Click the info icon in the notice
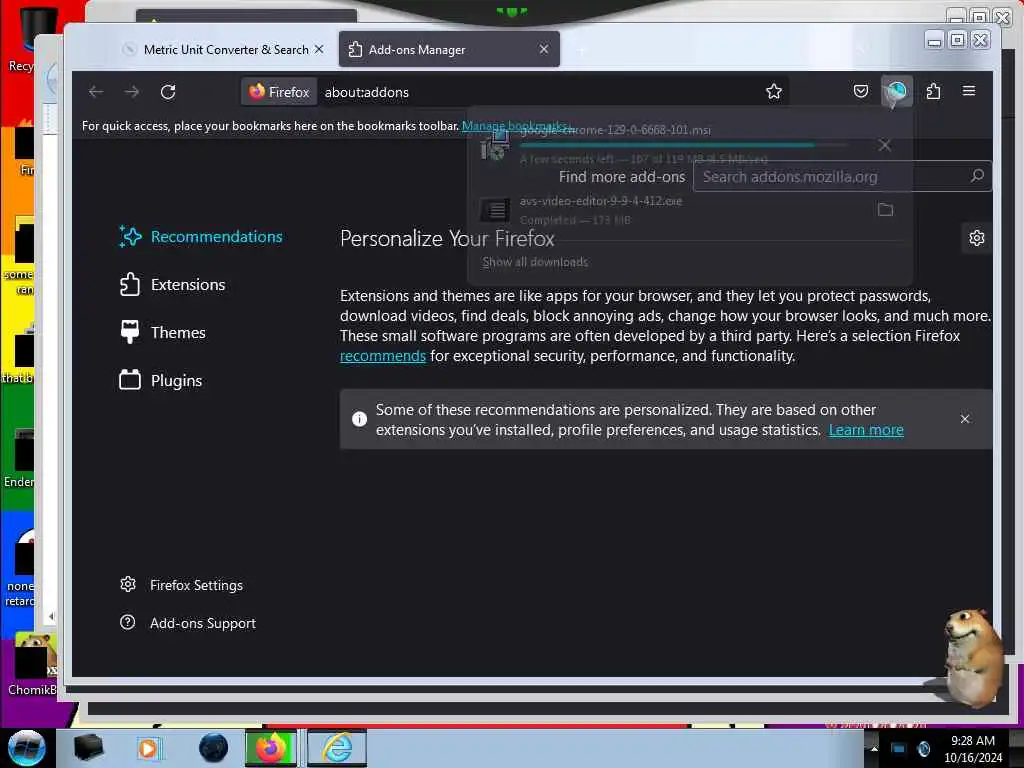The height and width of the screenshot is (768, 1024). (359, 419)
